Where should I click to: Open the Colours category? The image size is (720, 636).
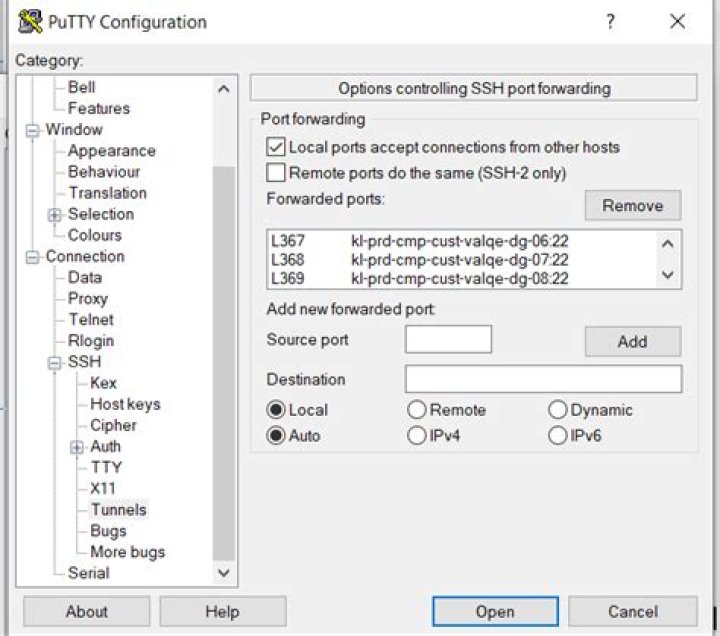click(95, 235)
